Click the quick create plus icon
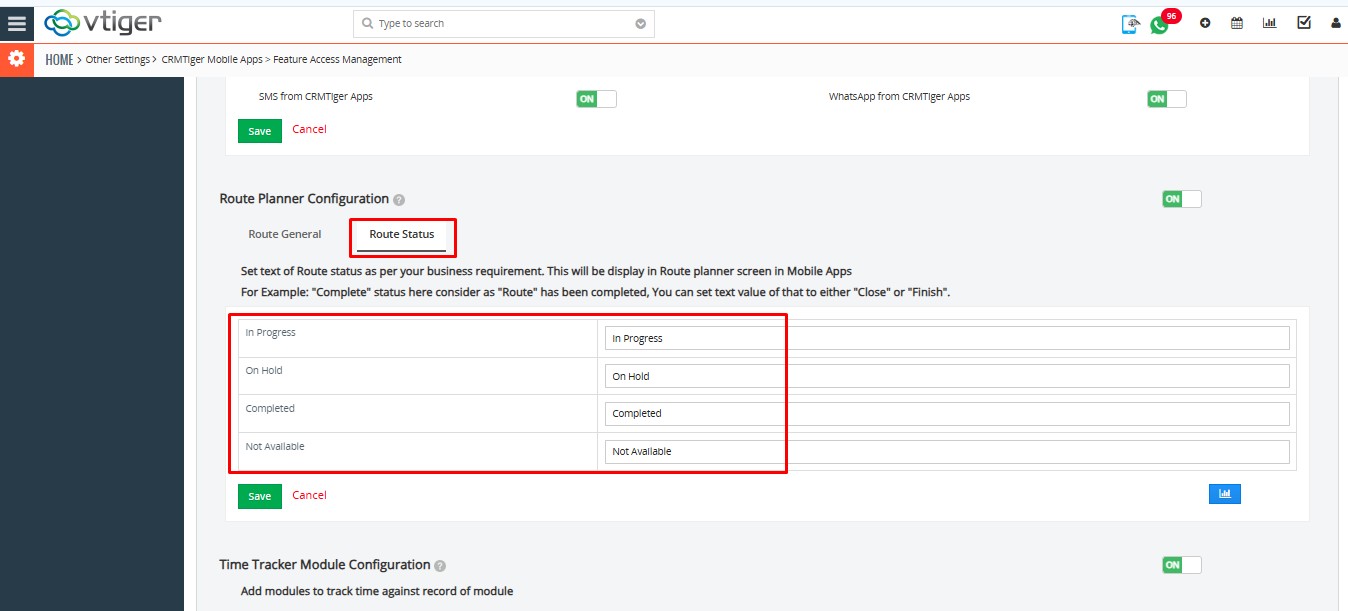Image resolution: width=1348 pixels, height=611 pixels. 1205,23
